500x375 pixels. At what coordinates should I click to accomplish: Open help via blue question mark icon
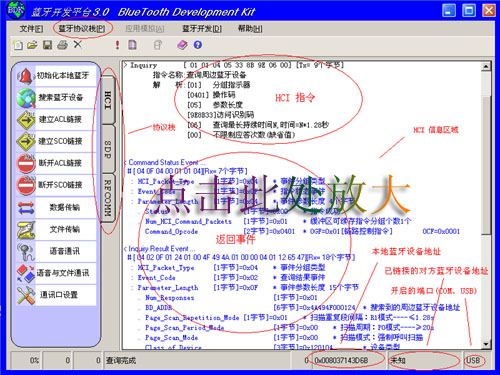coord(198,45)
